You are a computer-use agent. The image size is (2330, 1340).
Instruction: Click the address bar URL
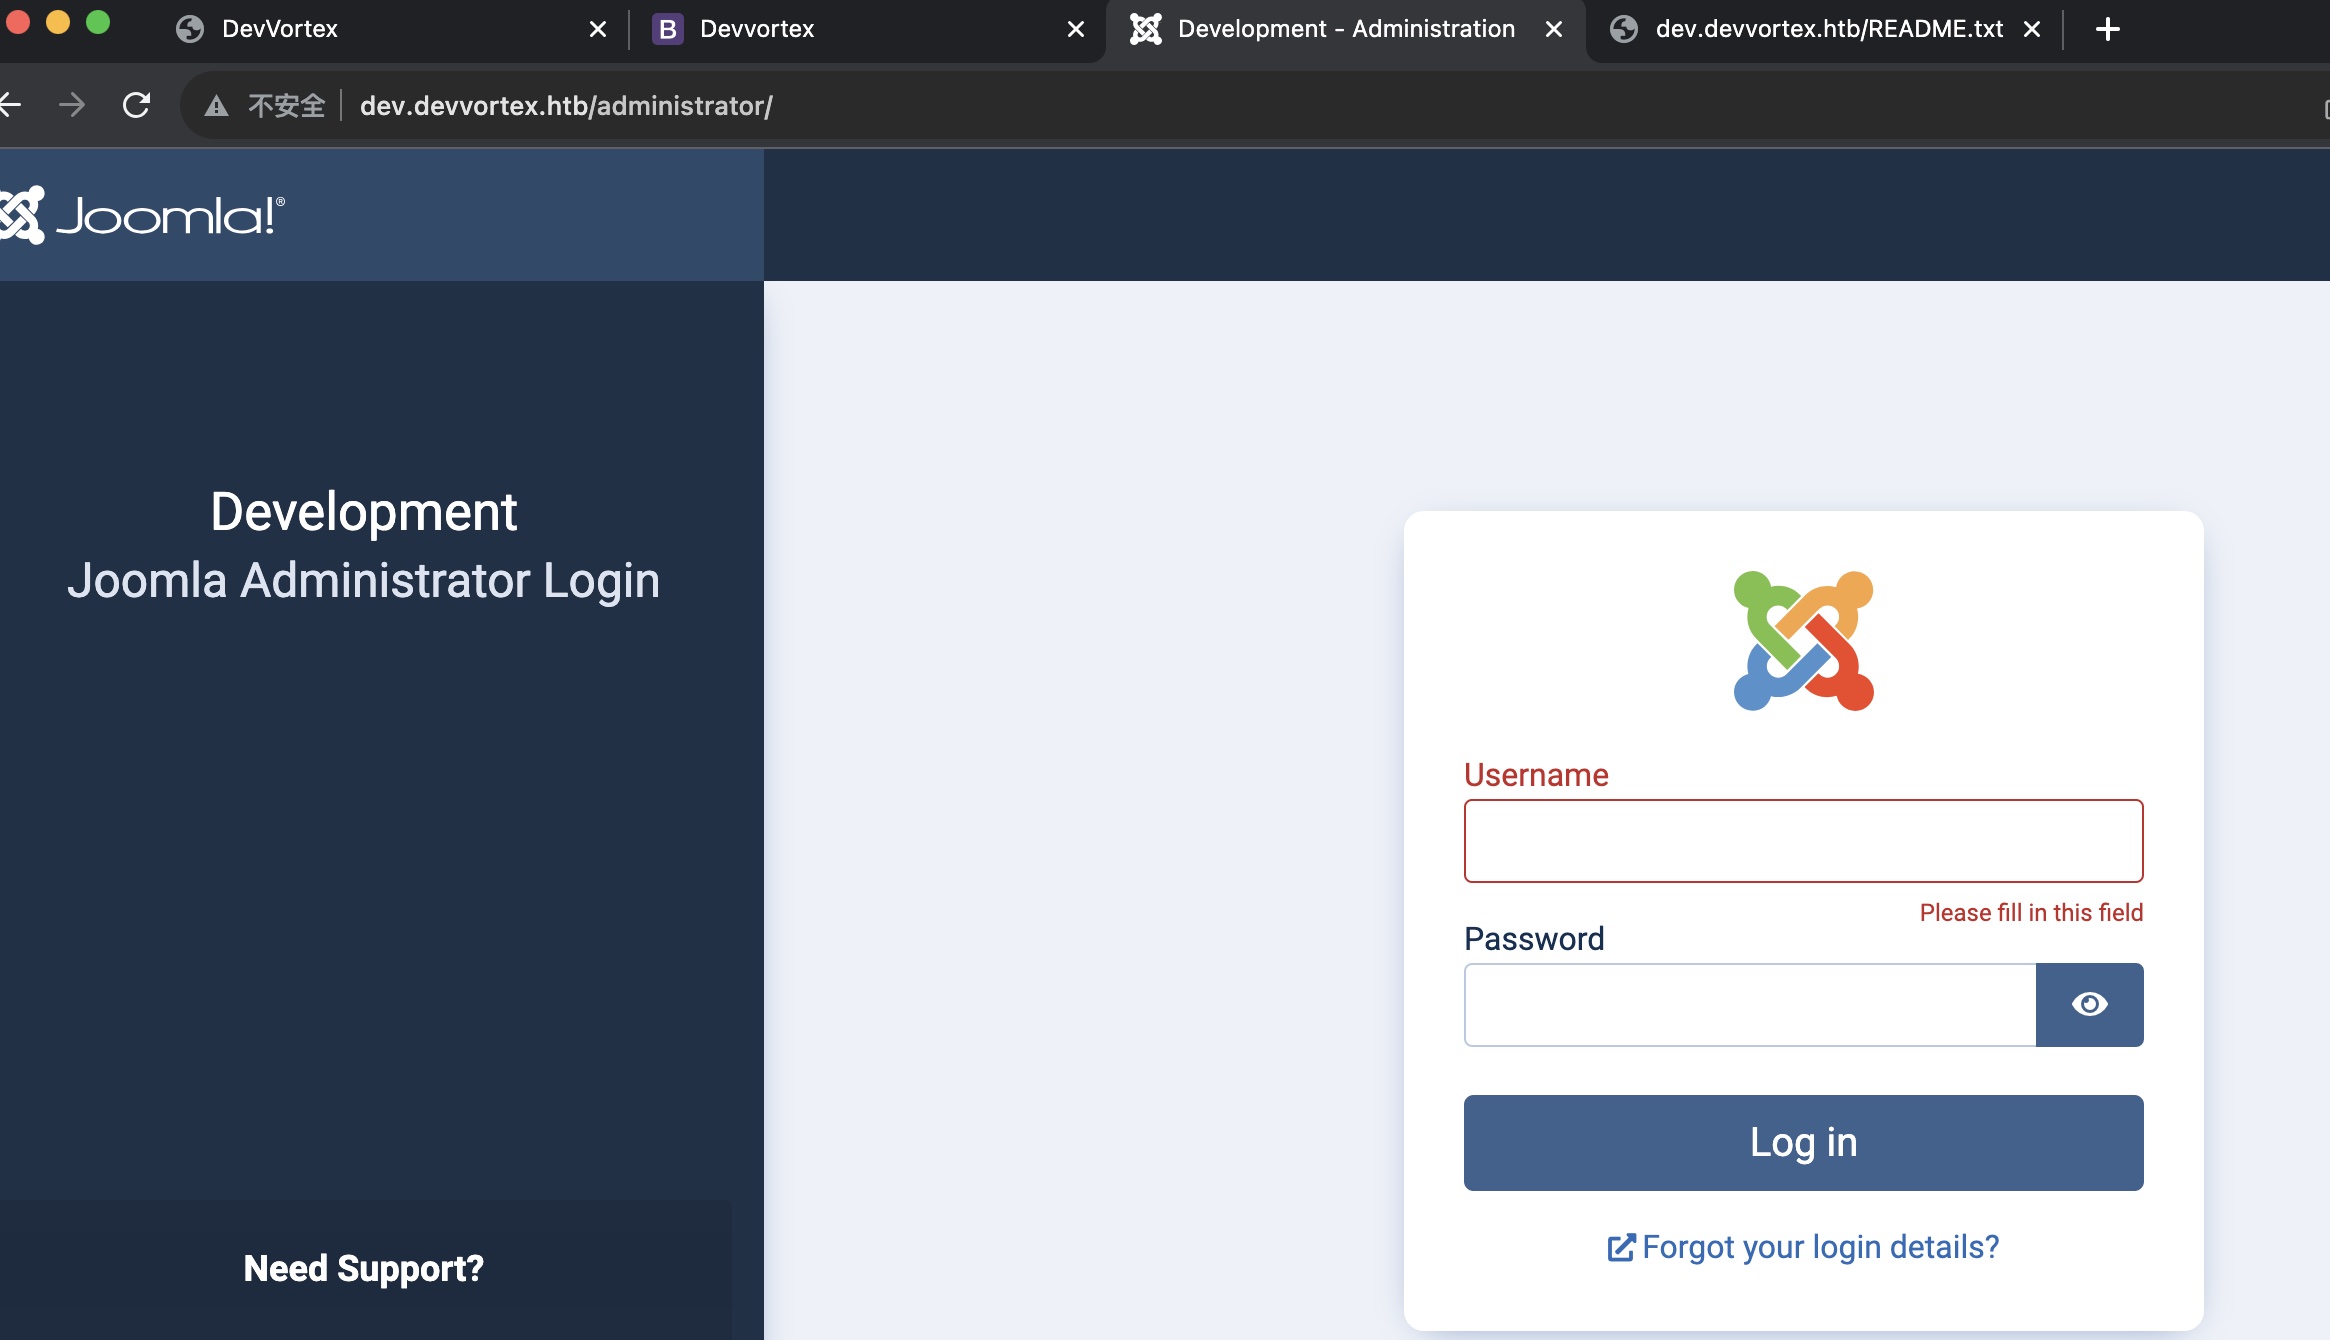click(x=566, y=106)
